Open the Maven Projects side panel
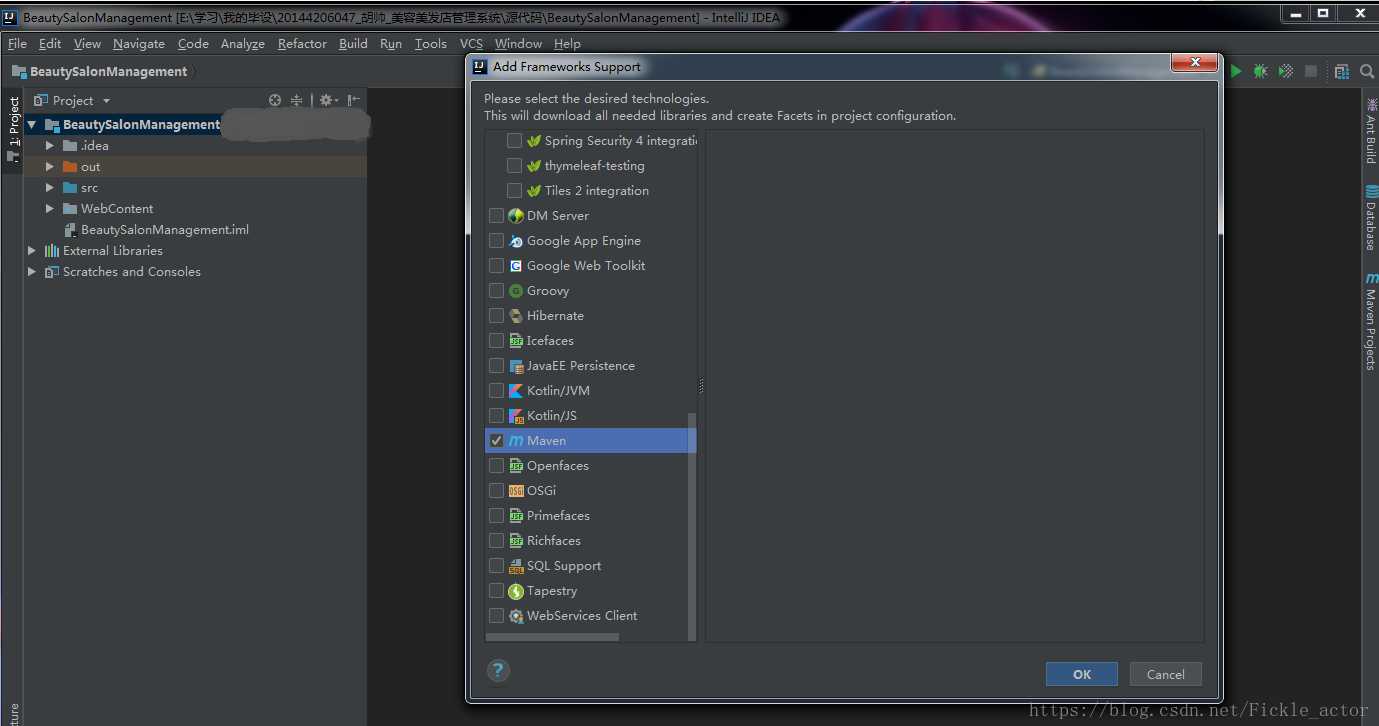This screenshot has height=726, width=1379. pos(1370,321)
